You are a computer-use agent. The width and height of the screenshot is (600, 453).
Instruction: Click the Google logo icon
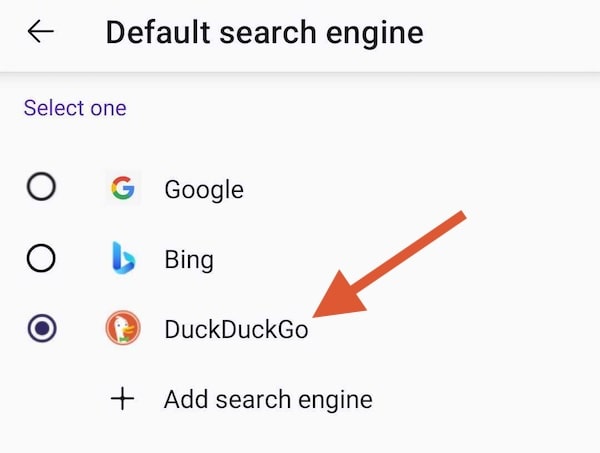point(123,188)
